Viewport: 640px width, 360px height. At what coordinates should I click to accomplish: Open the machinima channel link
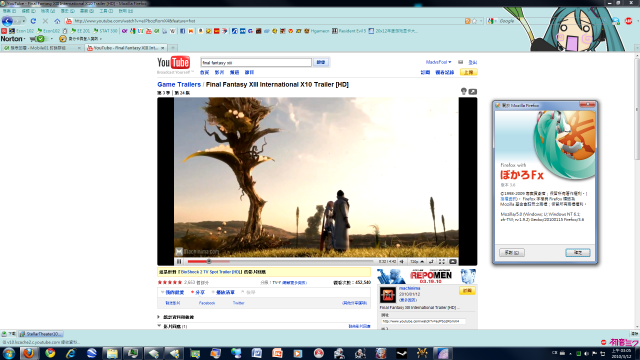point(409,288)
